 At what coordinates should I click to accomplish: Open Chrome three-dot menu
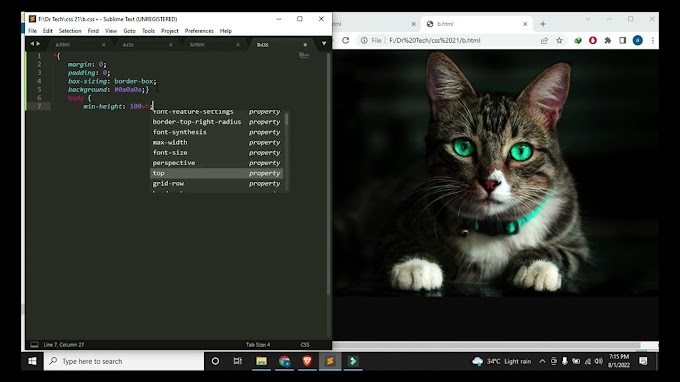653,40
